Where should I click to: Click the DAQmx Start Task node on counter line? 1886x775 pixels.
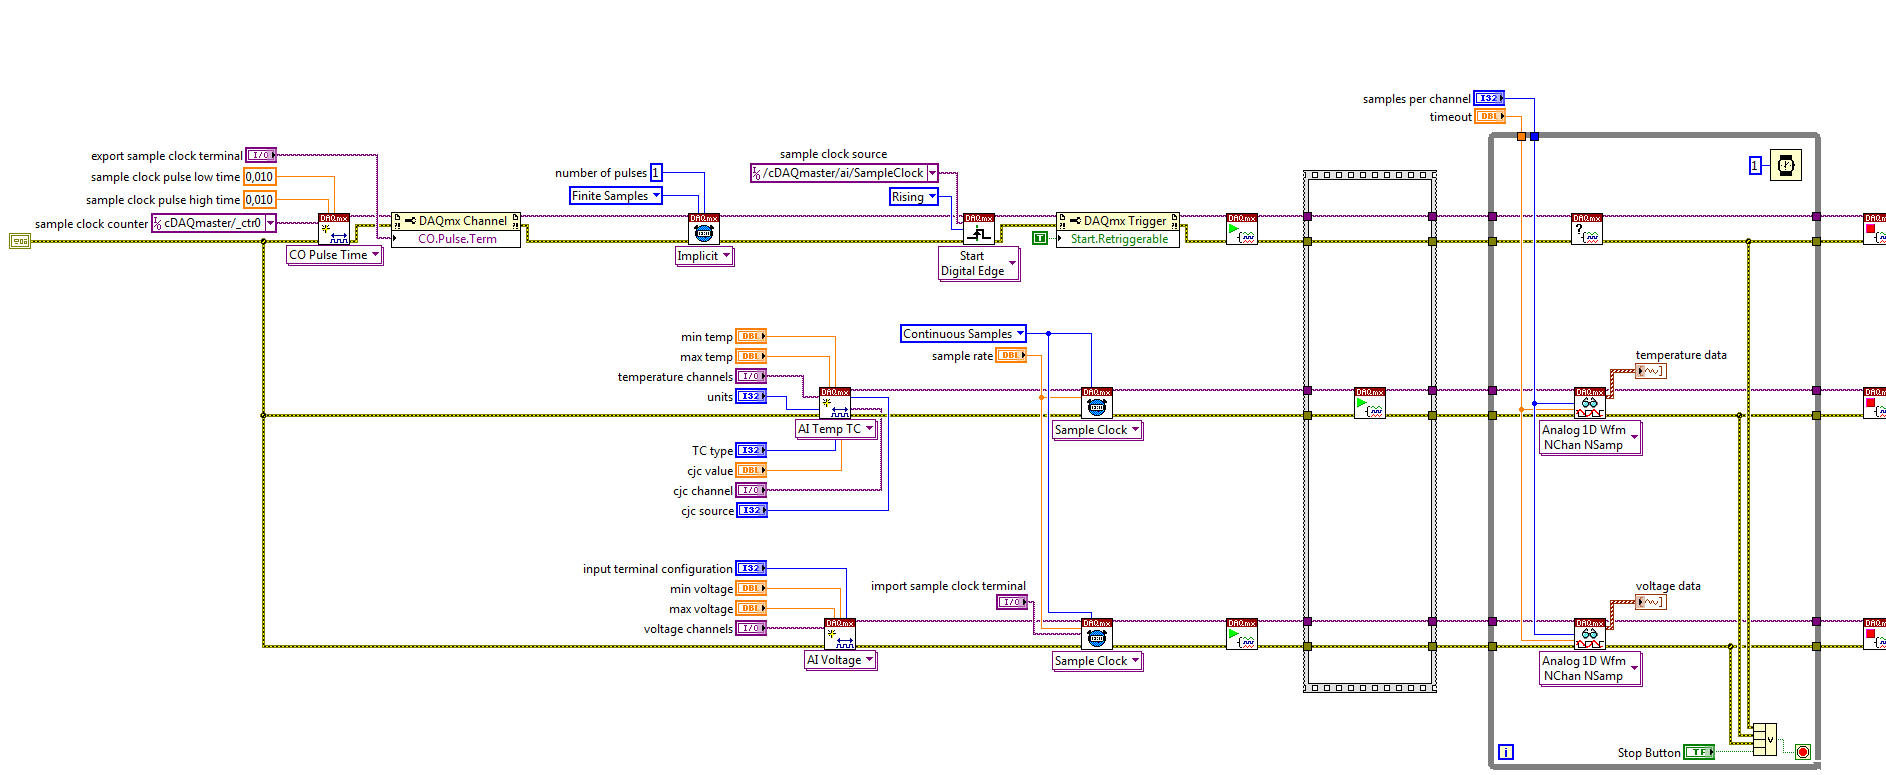(x=1242, y=229)
